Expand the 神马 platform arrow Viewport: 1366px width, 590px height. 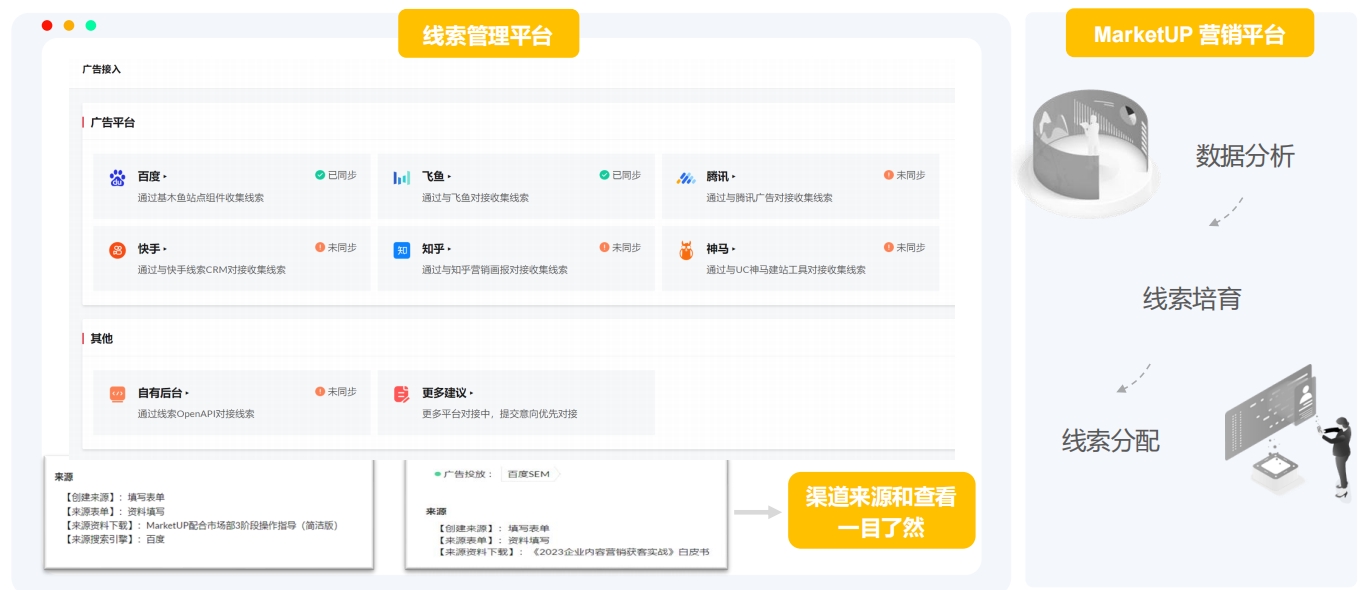click(733, 249)
